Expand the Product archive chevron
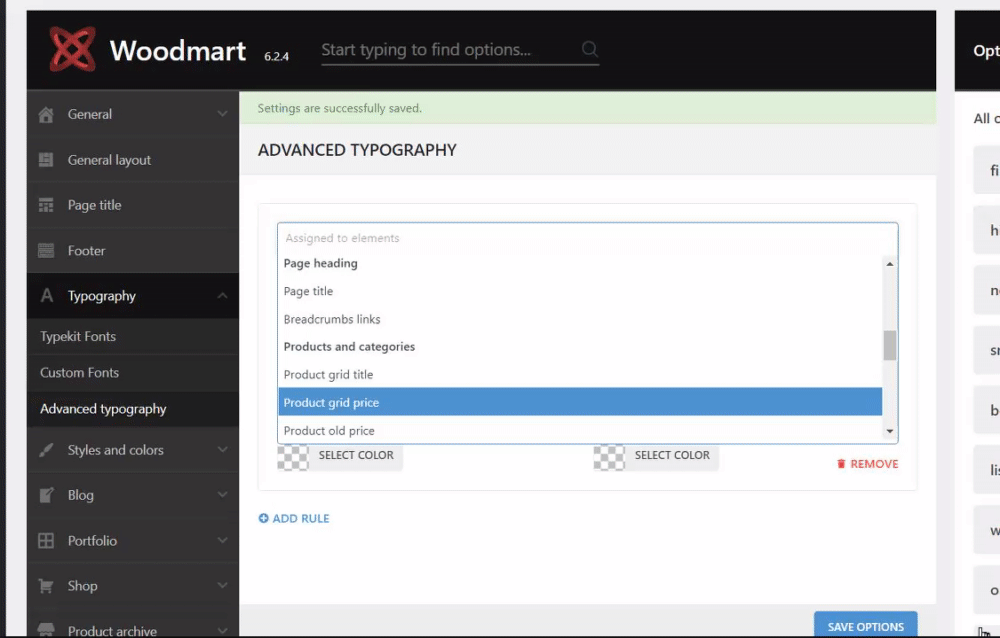The width and height of the screenshot is (1000, 638). coord(222,630)
